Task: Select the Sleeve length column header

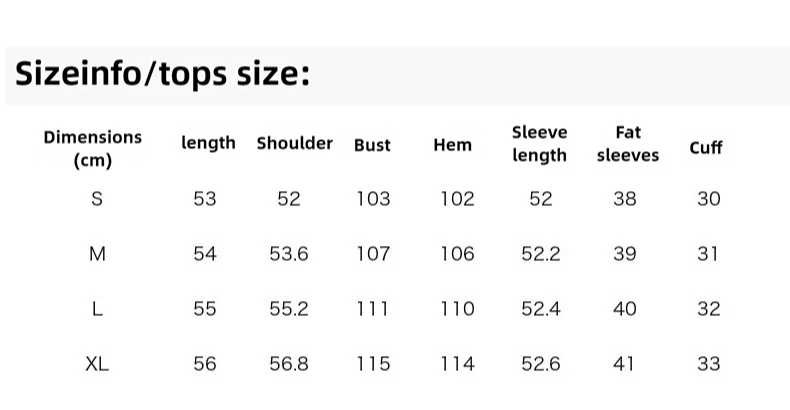Action: [x=540, y=144]
